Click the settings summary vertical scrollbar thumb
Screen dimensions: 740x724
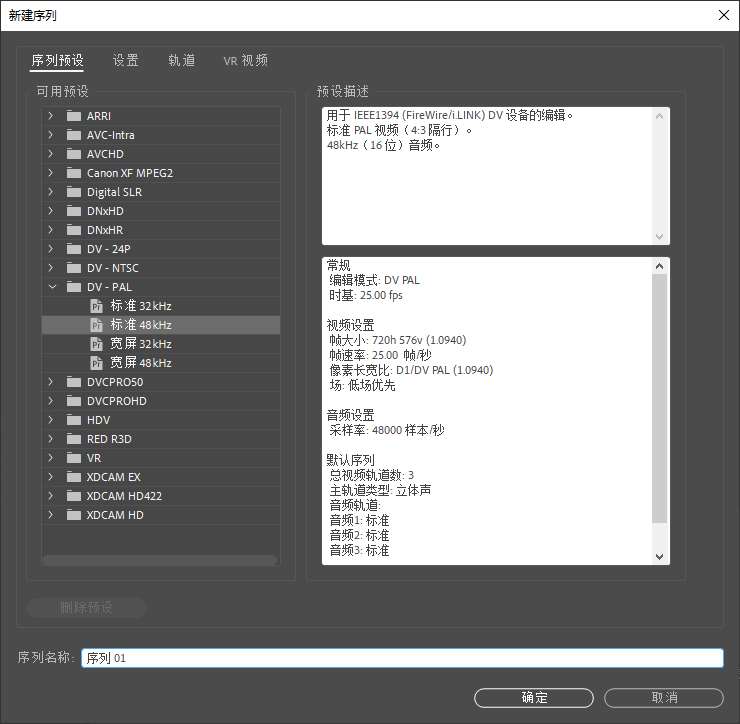[660, 399]
